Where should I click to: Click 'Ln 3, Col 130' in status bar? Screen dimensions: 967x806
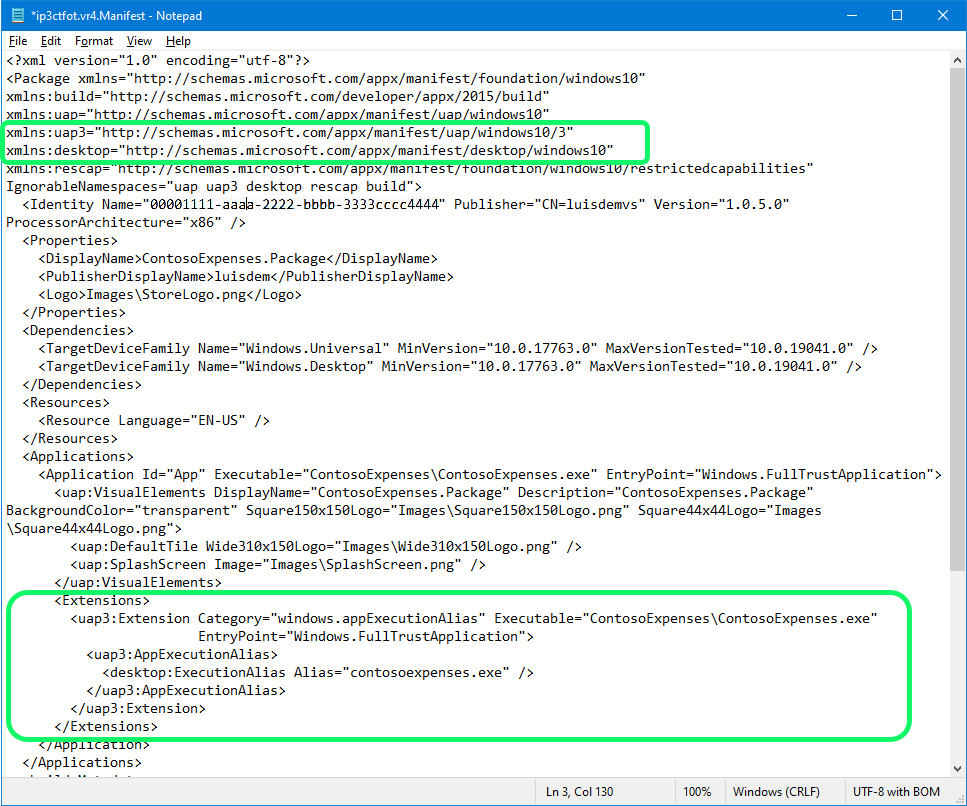[579, 792]
